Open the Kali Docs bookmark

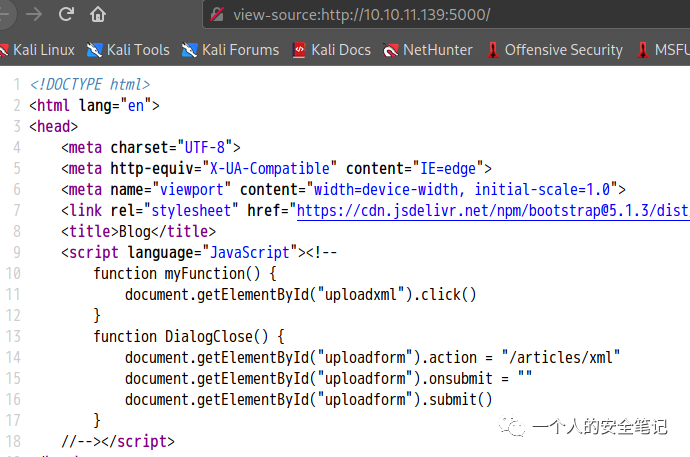tap(332, 50)
